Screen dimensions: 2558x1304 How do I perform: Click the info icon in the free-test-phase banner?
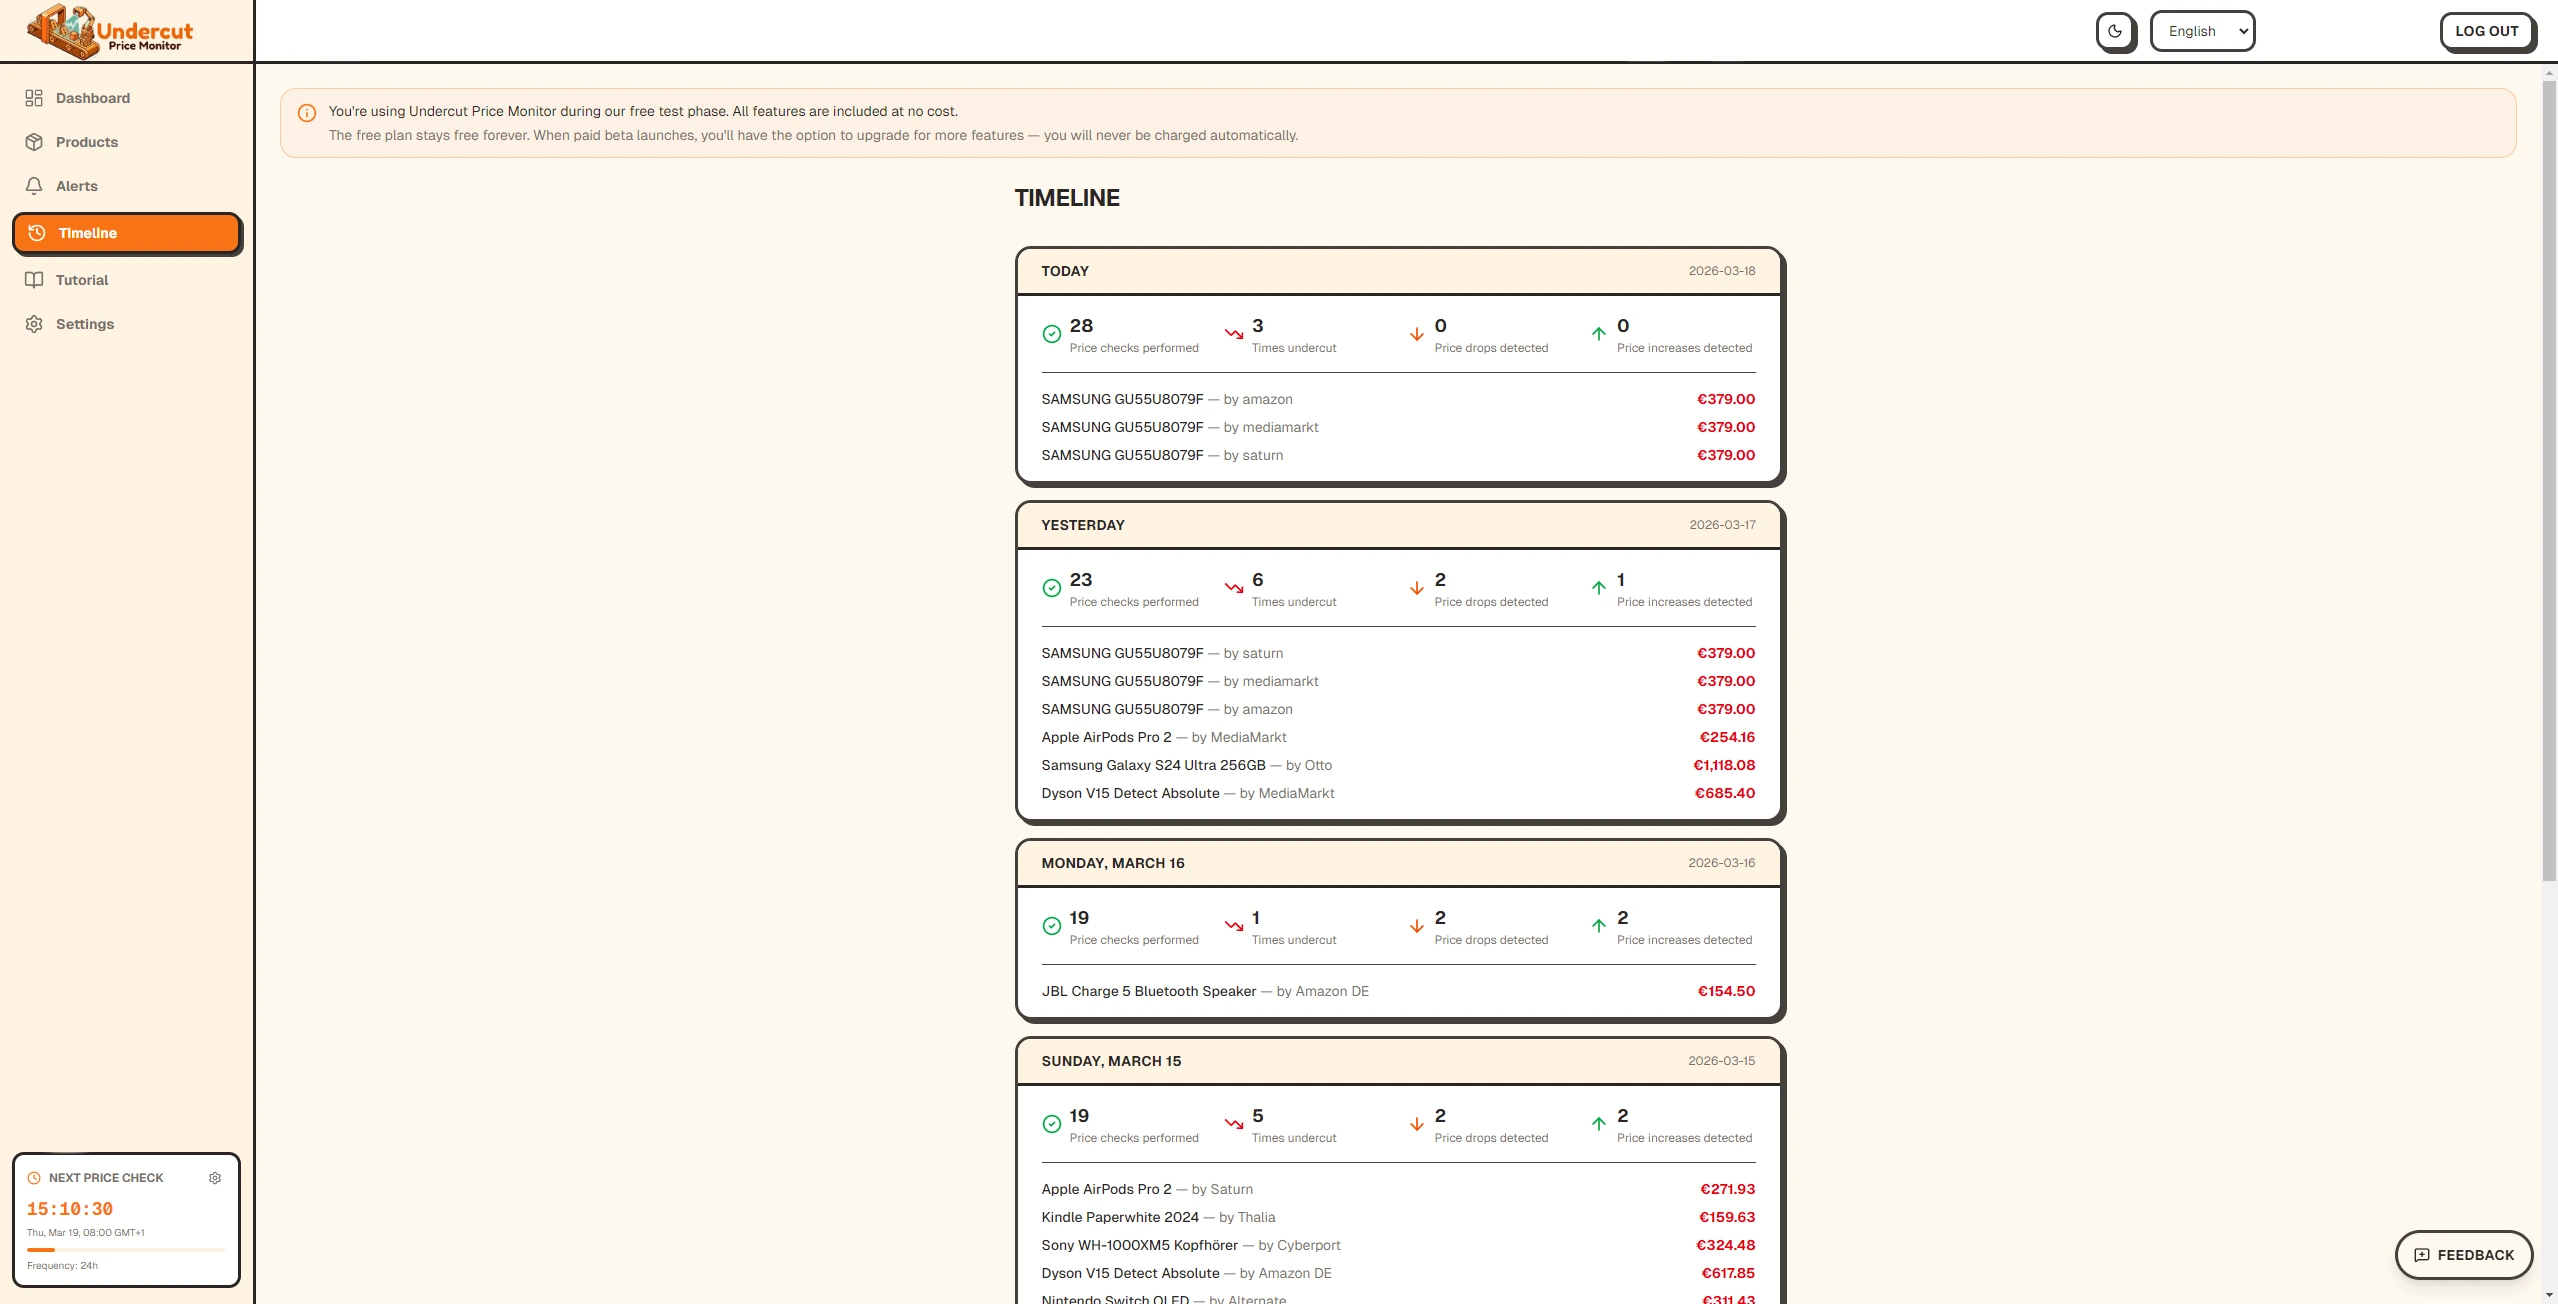(306, 112)
